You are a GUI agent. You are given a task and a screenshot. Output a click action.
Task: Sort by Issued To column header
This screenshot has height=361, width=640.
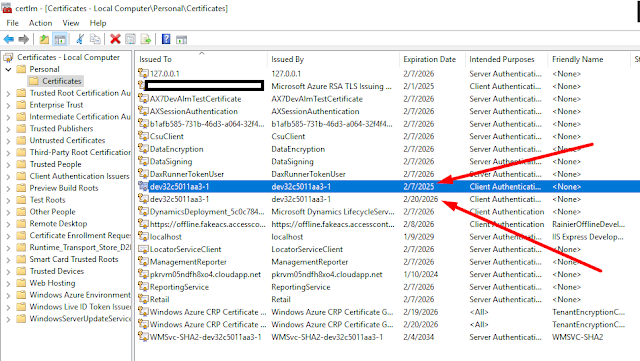point(202,59)
